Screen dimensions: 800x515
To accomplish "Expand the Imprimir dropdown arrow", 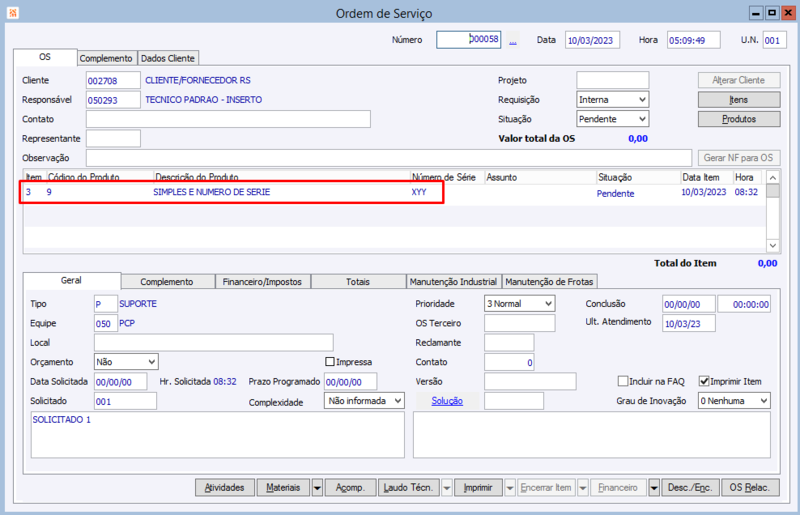I will pyautogui.click(x=510, y=487).
